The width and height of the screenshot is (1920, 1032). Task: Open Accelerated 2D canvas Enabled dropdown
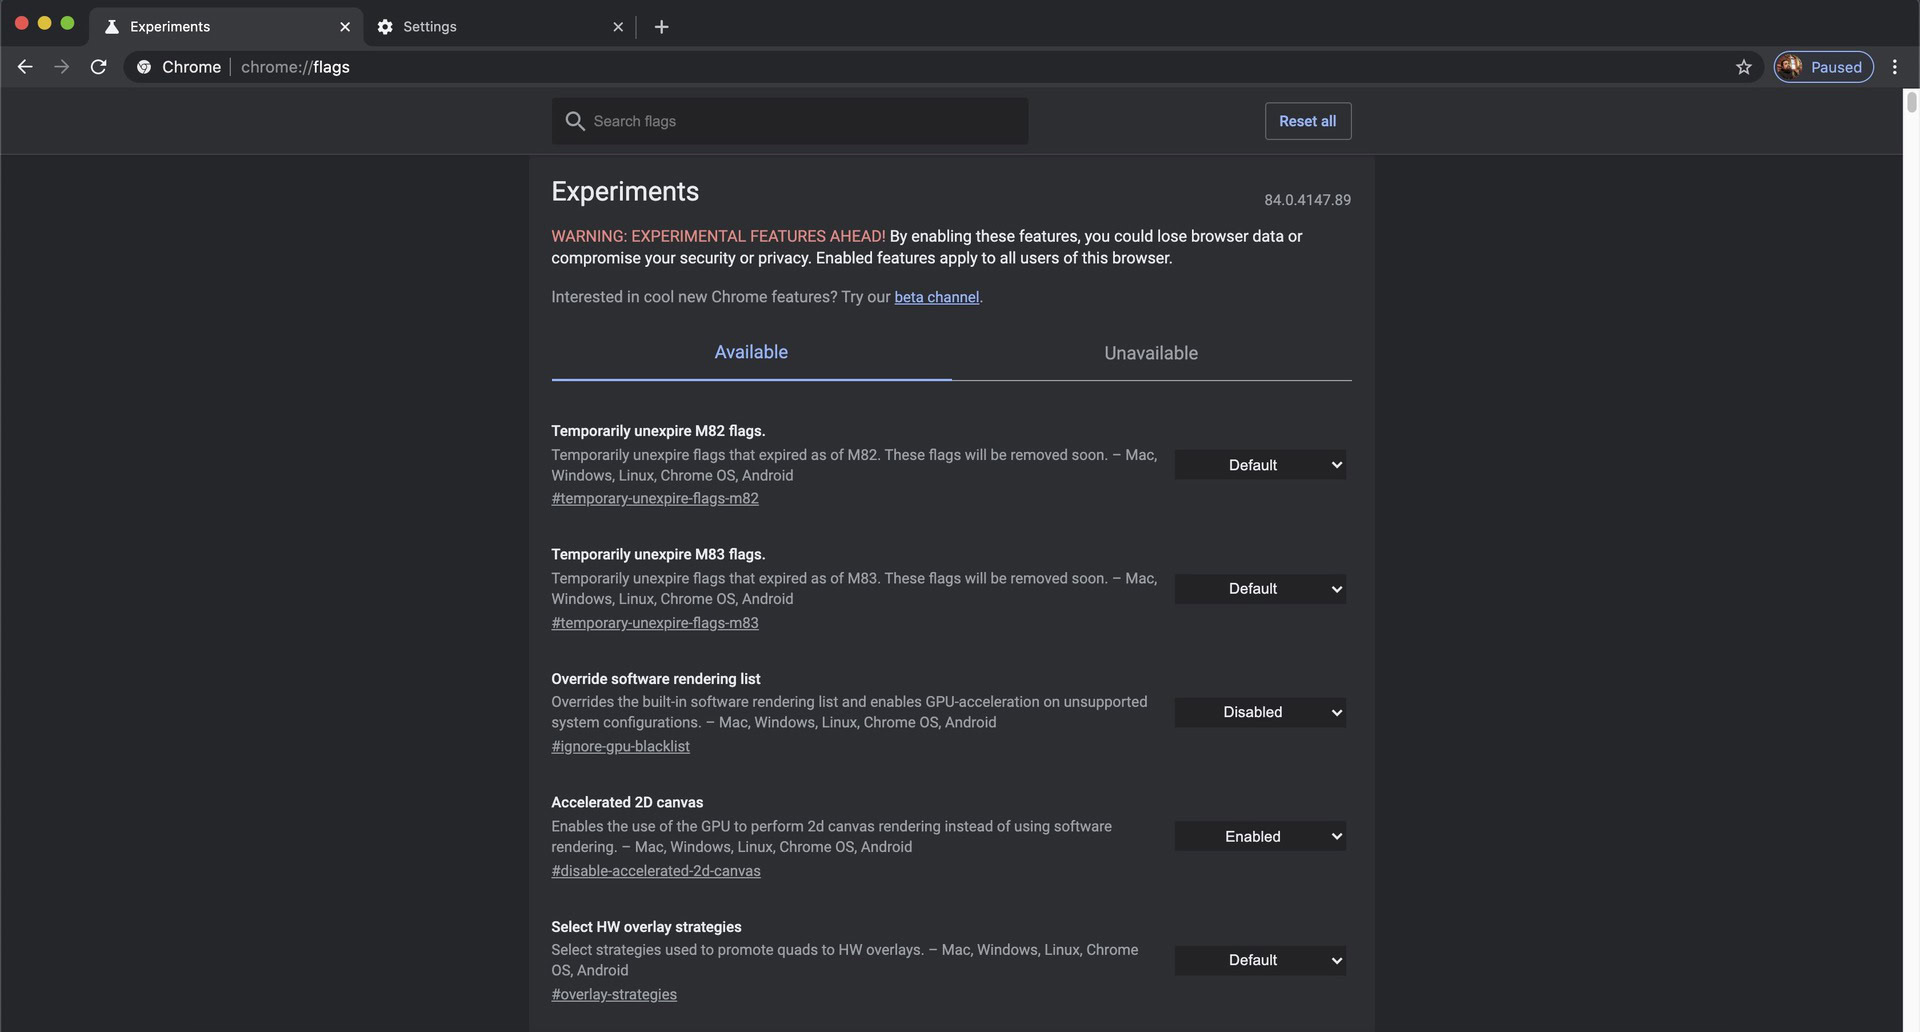tap(1259, 836)
